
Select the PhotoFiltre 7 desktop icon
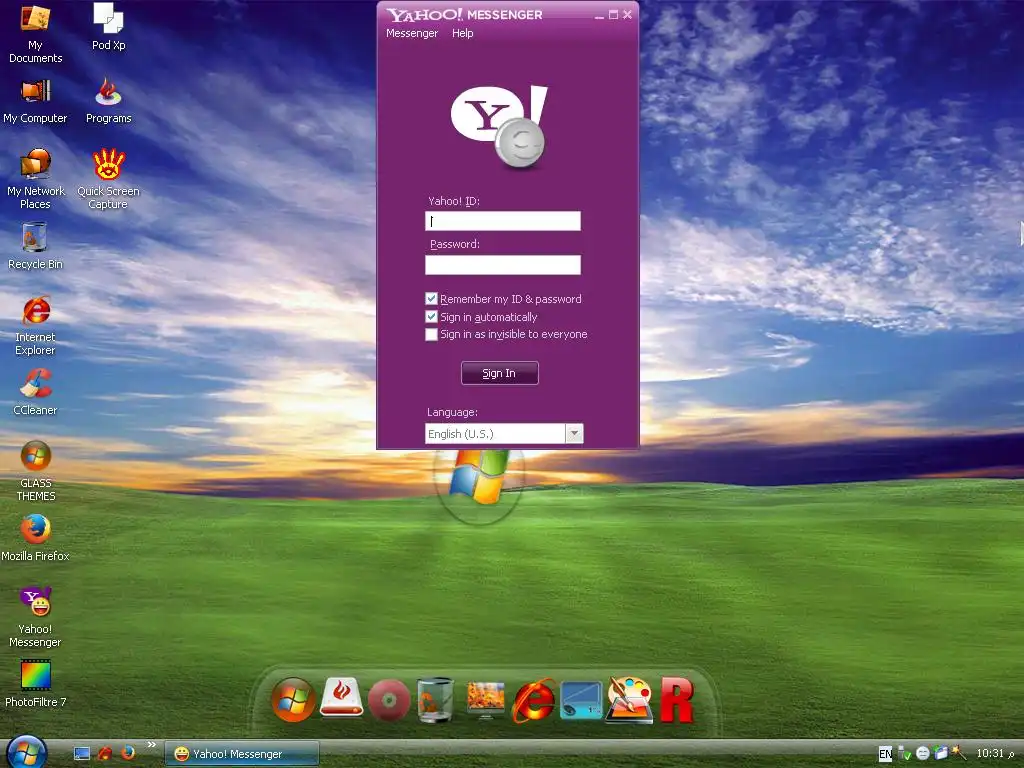tap(35, 684)
